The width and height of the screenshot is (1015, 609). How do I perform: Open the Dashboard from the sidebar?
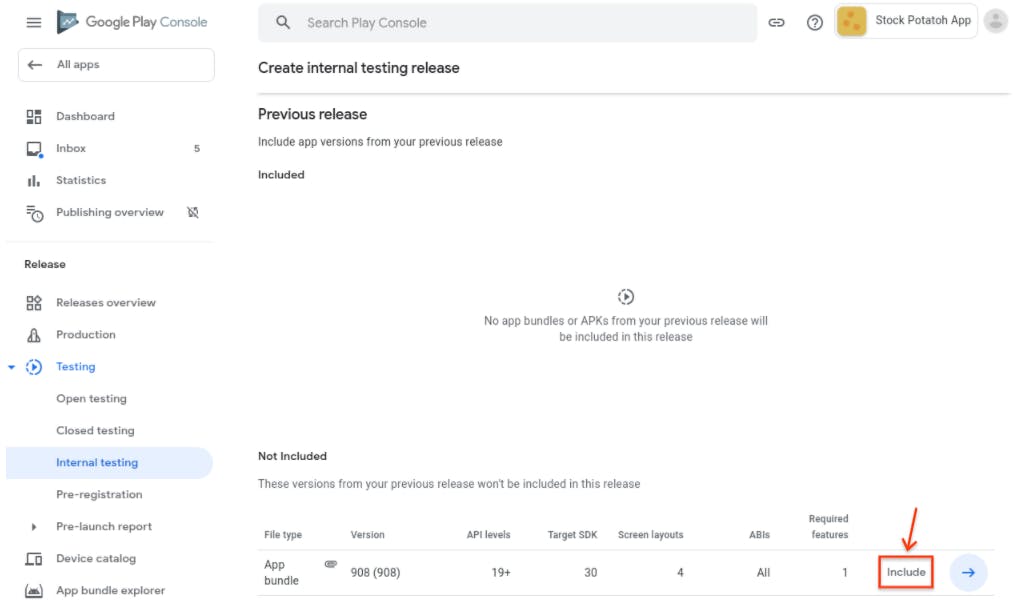click(85, 116)
